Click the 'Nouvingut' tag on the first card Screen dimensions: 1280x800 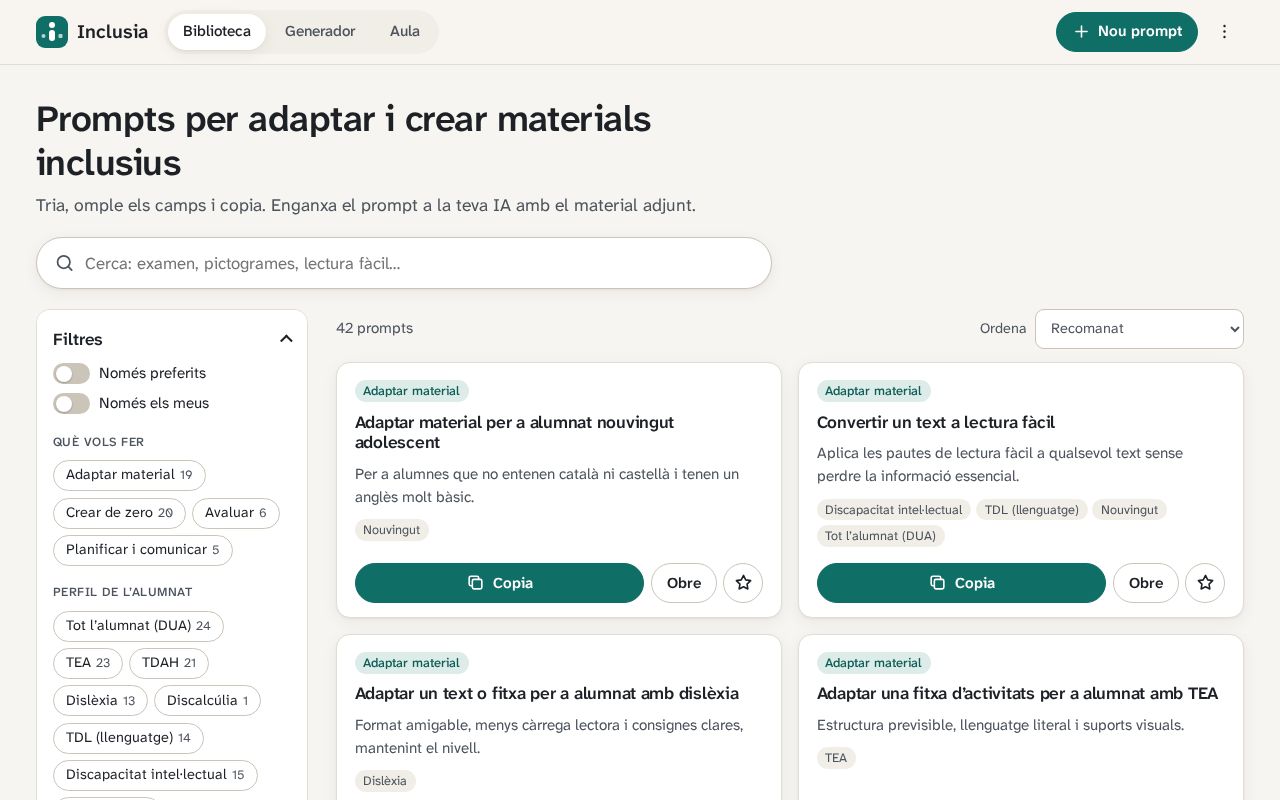392,530
